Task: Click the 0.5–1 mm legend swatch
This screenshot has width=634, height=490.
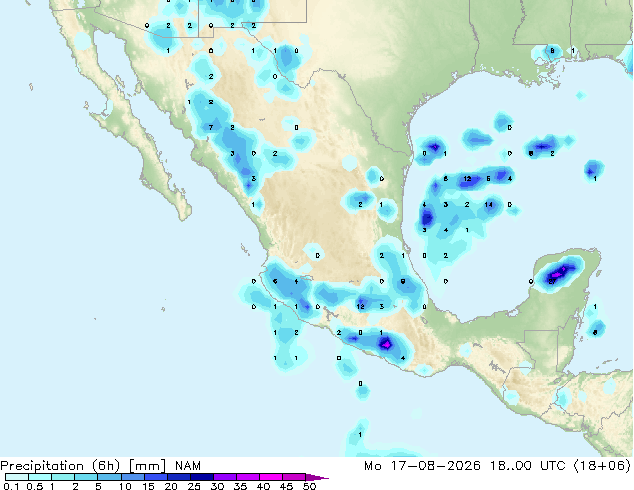Action: 40,477
